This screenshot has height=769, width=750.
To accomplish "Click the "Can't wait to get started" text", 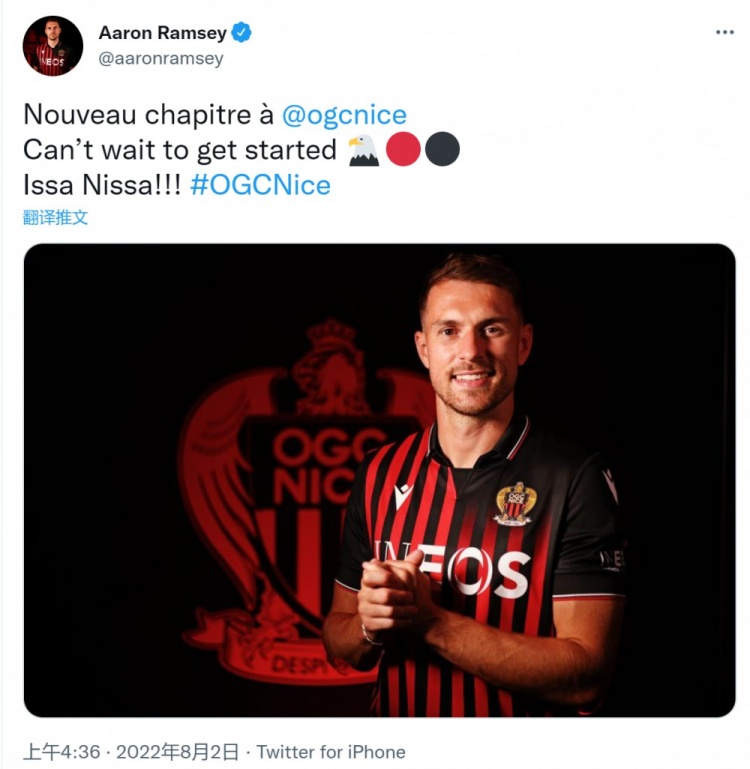I will (x=180, y=150).
